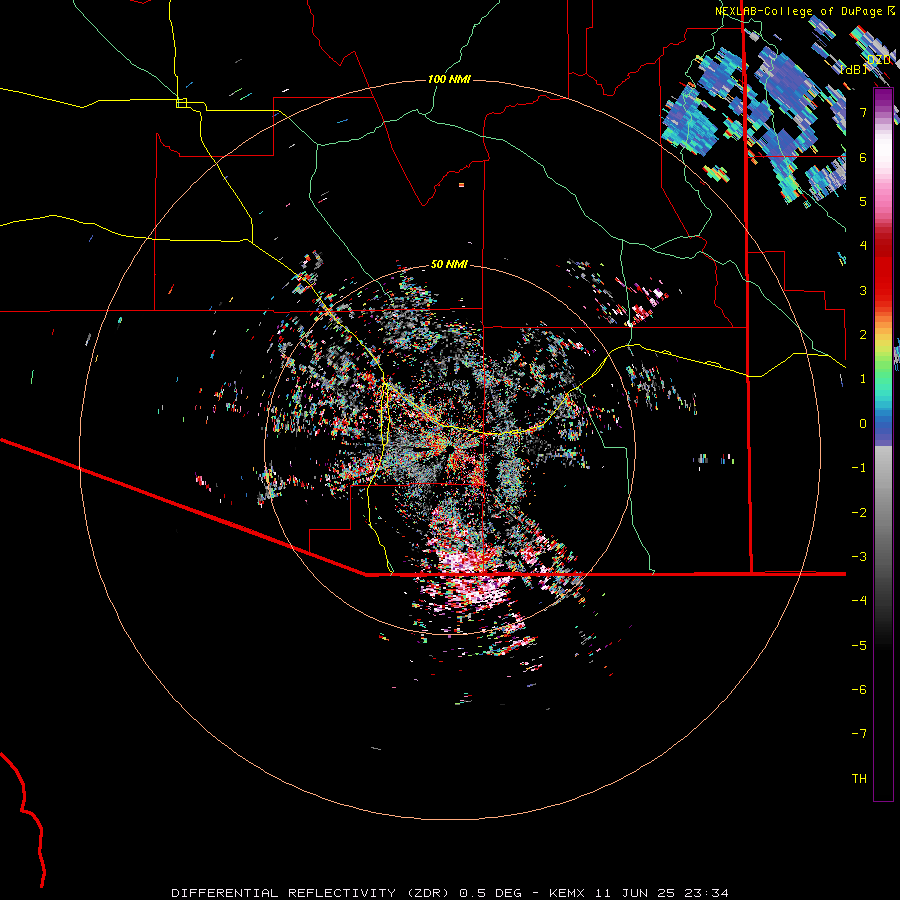This screenshot has width=900, height=900.
Task: Click the 3 tick on the color scale
Action: 863,290
